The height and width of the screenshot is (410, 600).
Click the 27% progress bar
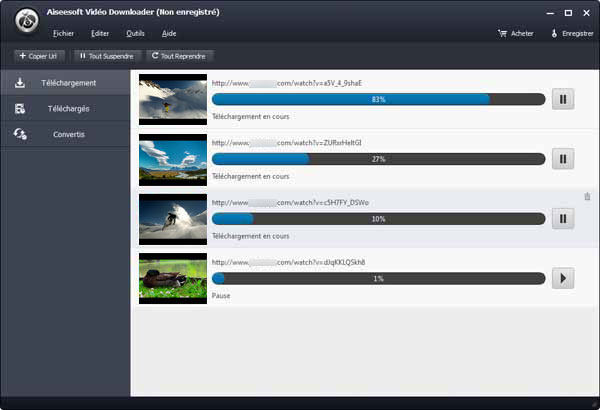(x=378, y=159)
